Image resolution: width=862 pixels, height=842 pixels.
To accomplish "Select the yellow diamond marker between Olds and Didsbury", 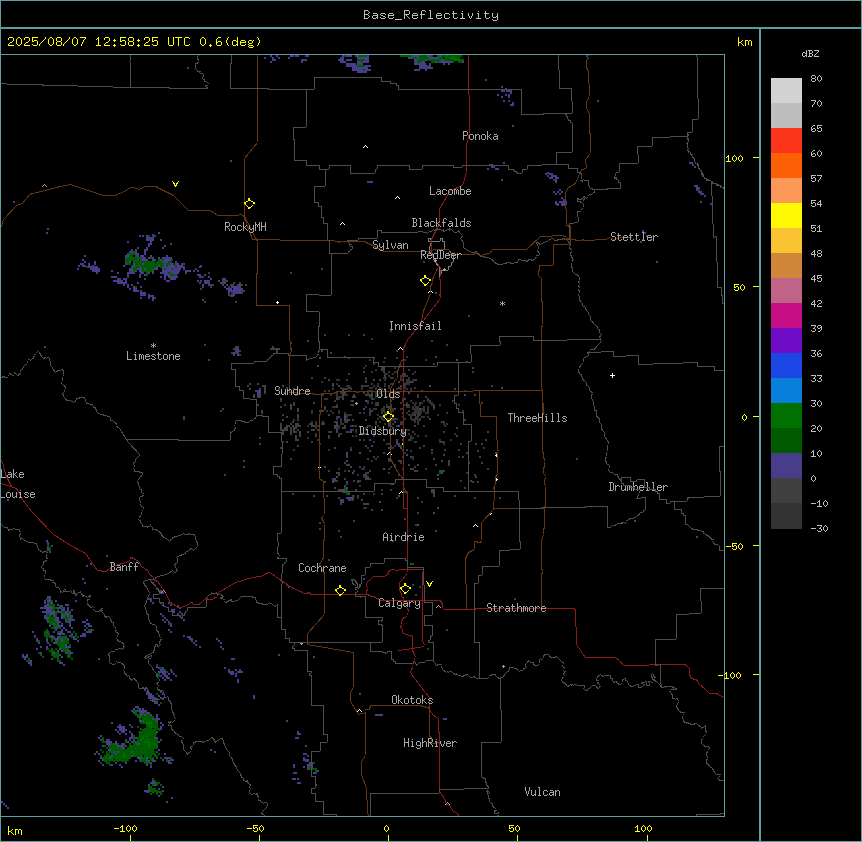I will (388, 416).
